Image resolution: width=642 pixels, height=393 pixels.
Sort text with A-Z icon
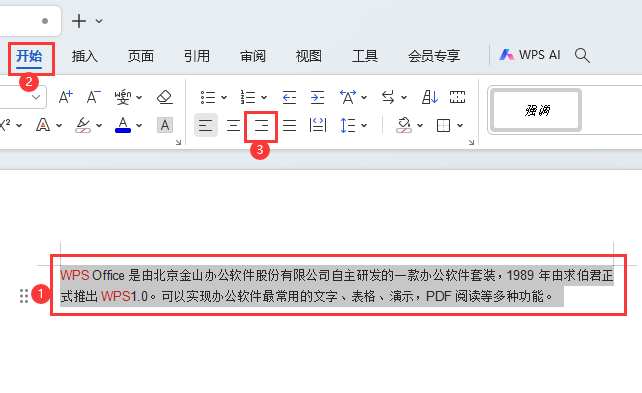[x=430, y=97]
